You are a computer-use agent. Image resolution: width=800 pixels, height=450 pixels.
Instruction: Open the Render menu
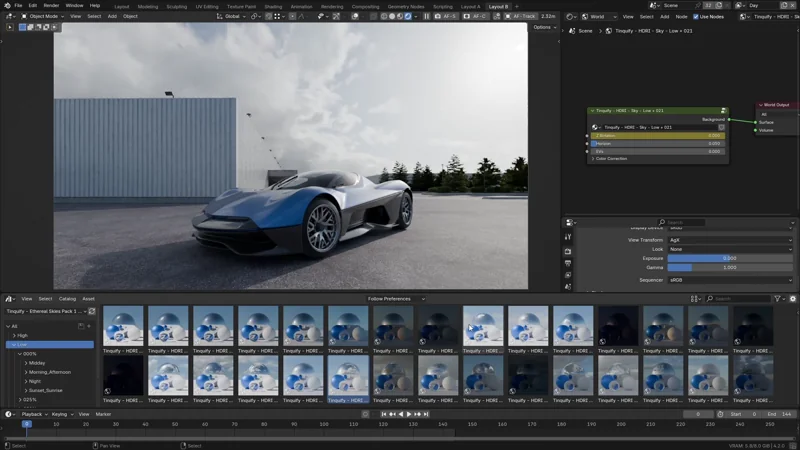pos(51,5)
